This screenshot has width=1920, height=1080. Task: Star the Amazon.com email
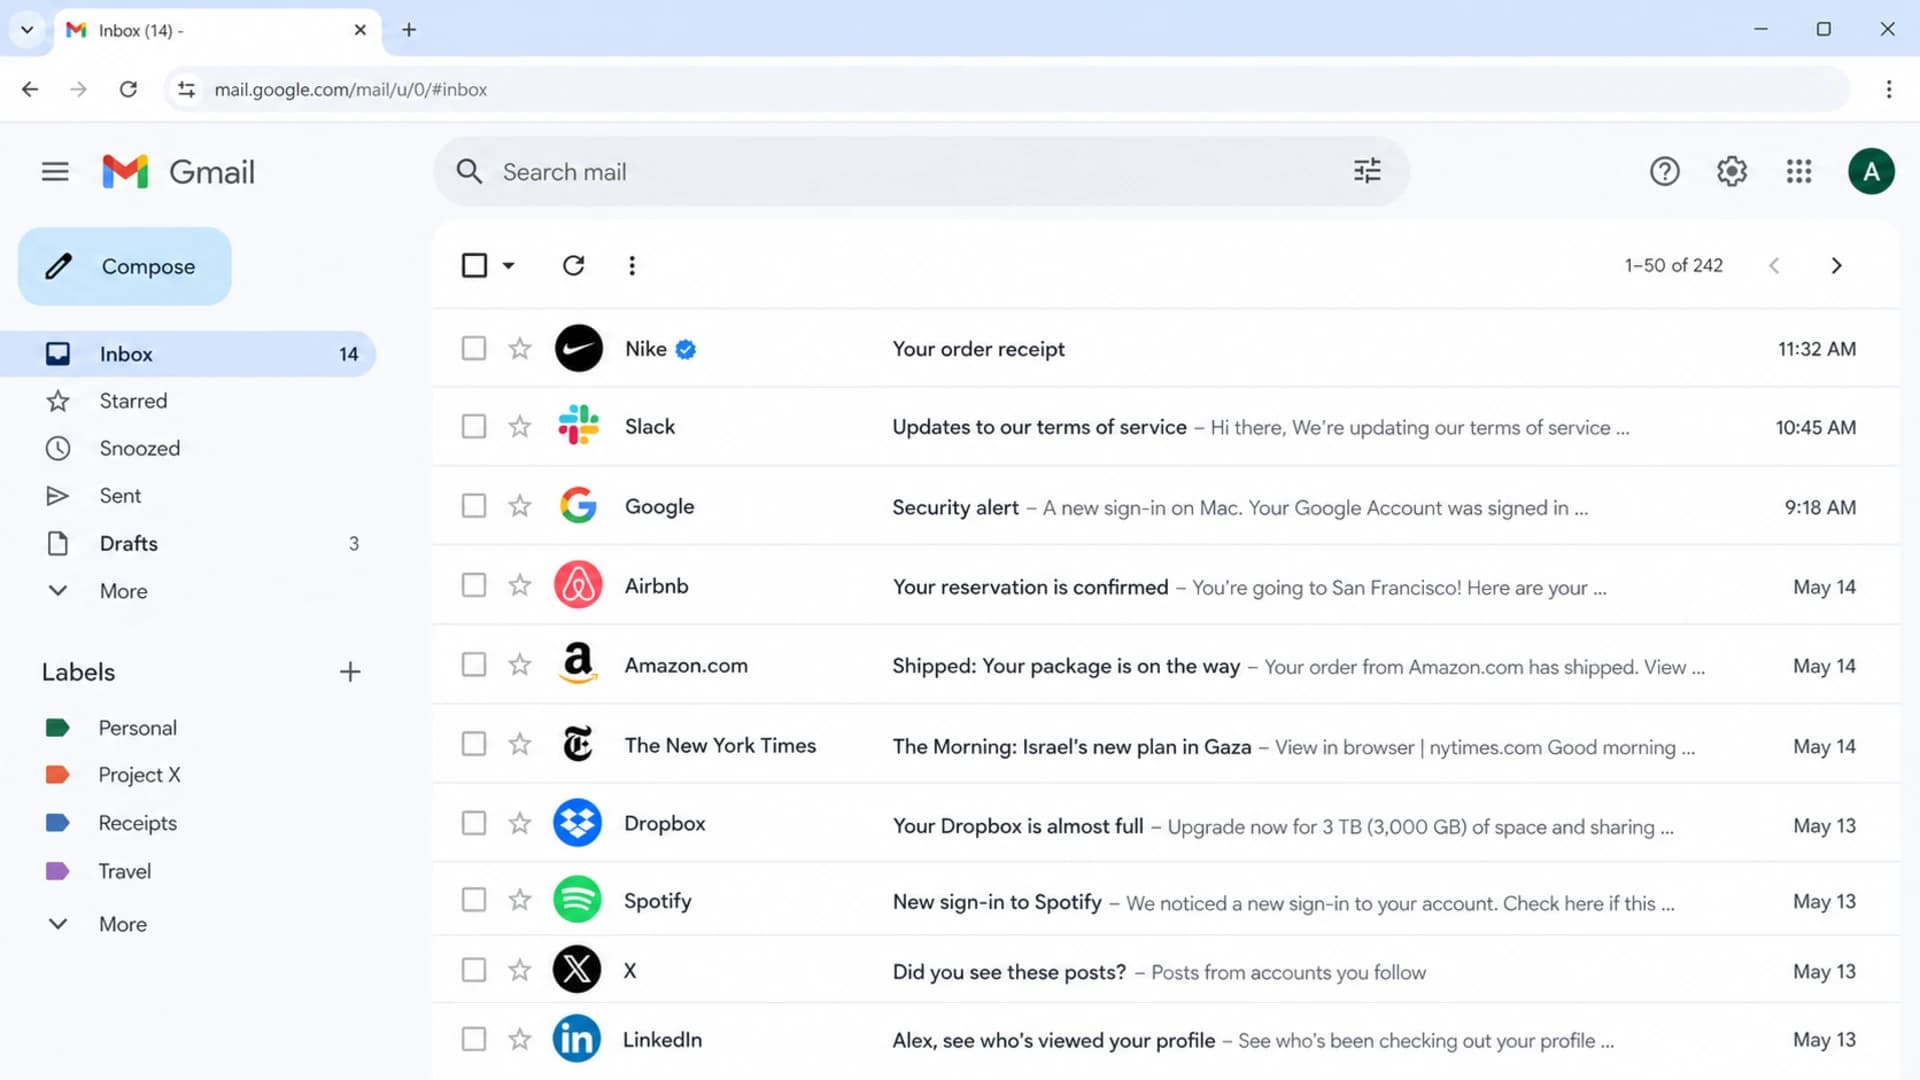519,664
